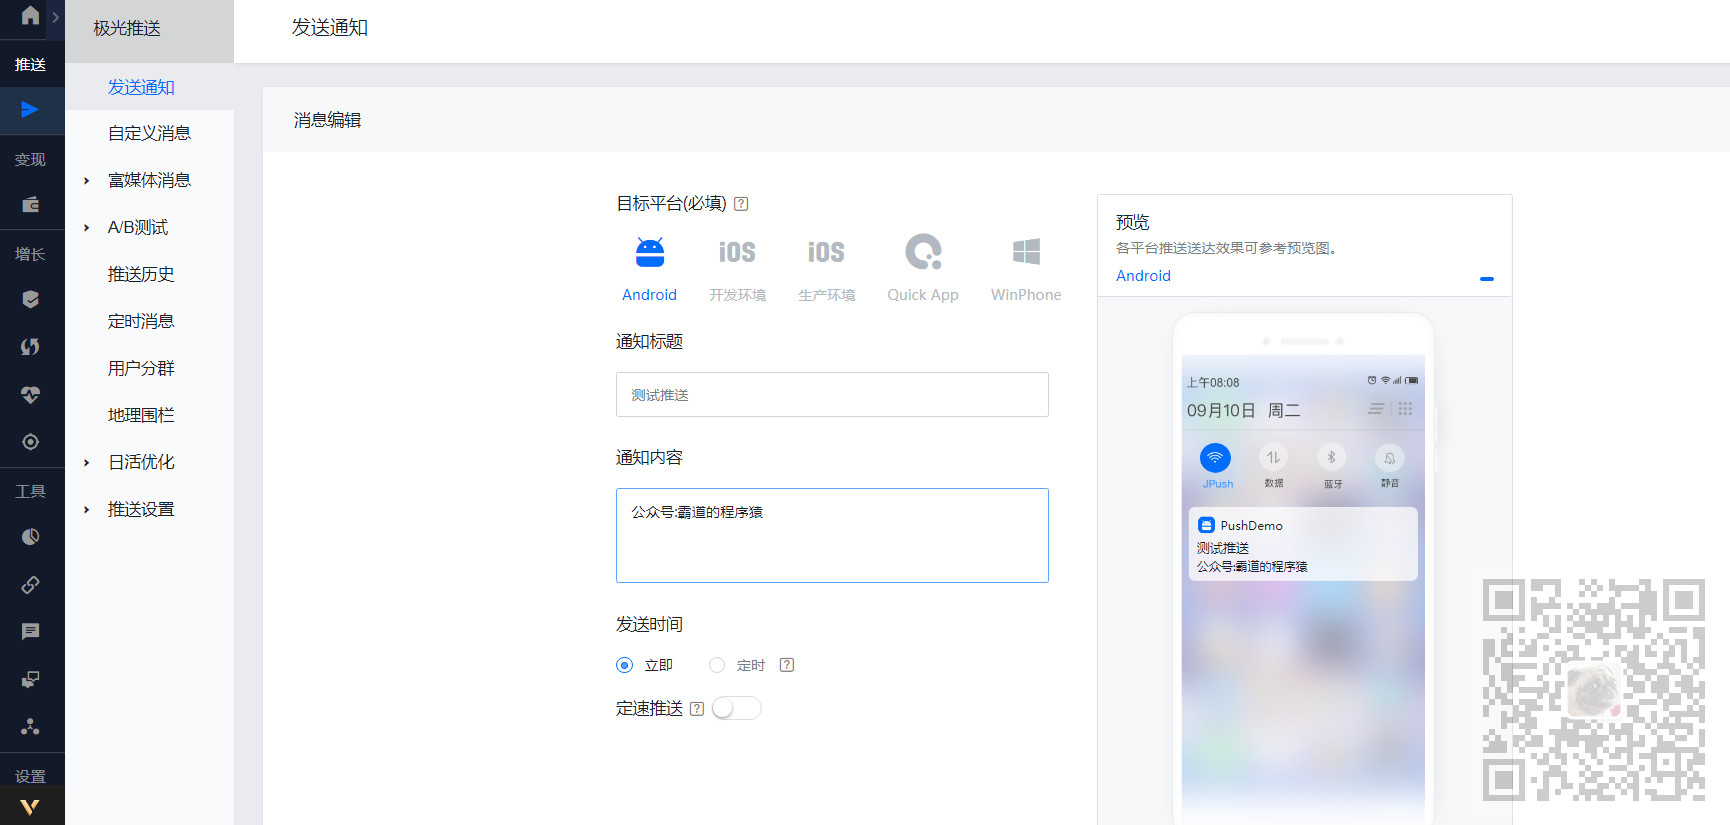Open the pie chart statistics icon
The image size is (1730, 825).
31,537
